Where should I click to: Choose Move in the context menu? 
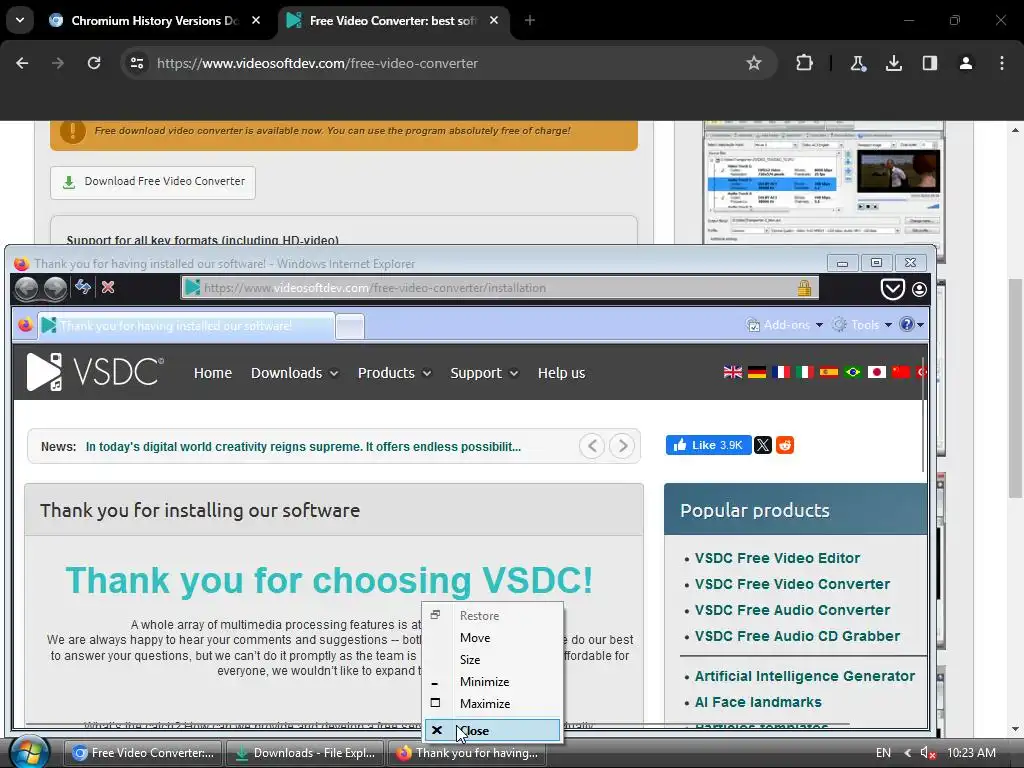[493, 638]
